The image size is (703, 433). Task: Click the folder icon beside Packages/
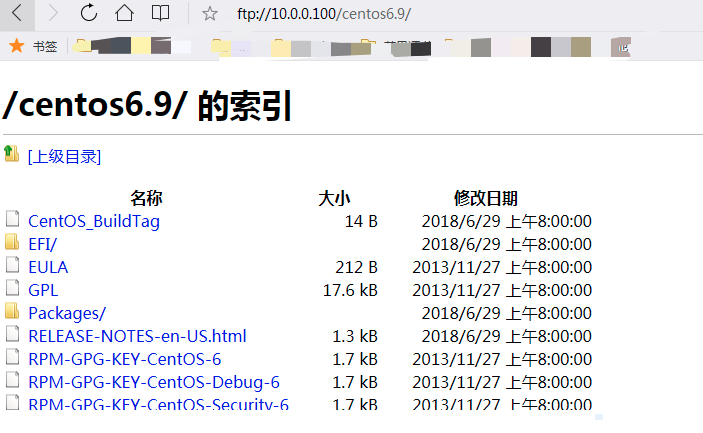(x=12, y=310)
